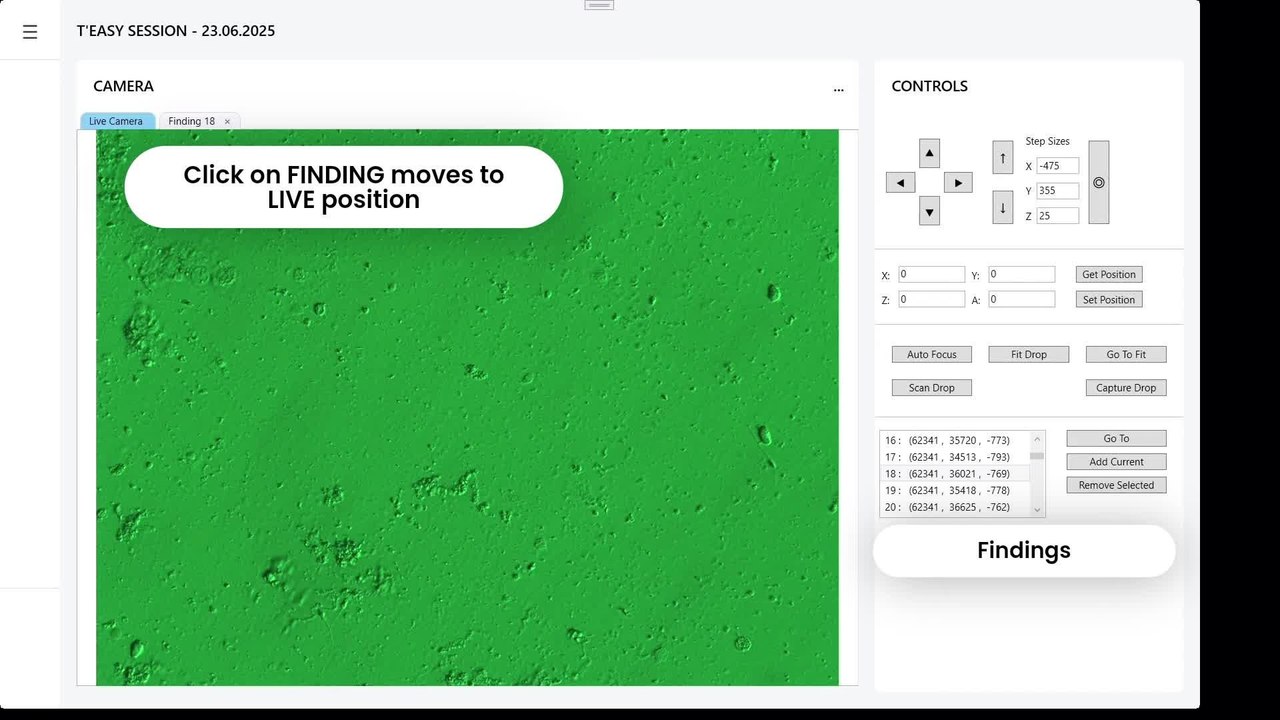The width and height of the screenshot is (1280, 720).
Task: Focus the Y position input
Action: pos(1021,274)
